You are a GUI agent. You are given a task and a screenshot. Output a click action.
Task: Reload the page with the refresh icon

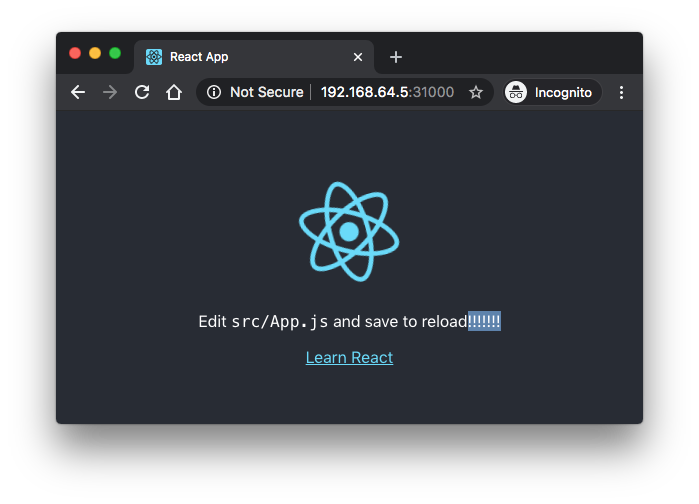click(142, 92)
